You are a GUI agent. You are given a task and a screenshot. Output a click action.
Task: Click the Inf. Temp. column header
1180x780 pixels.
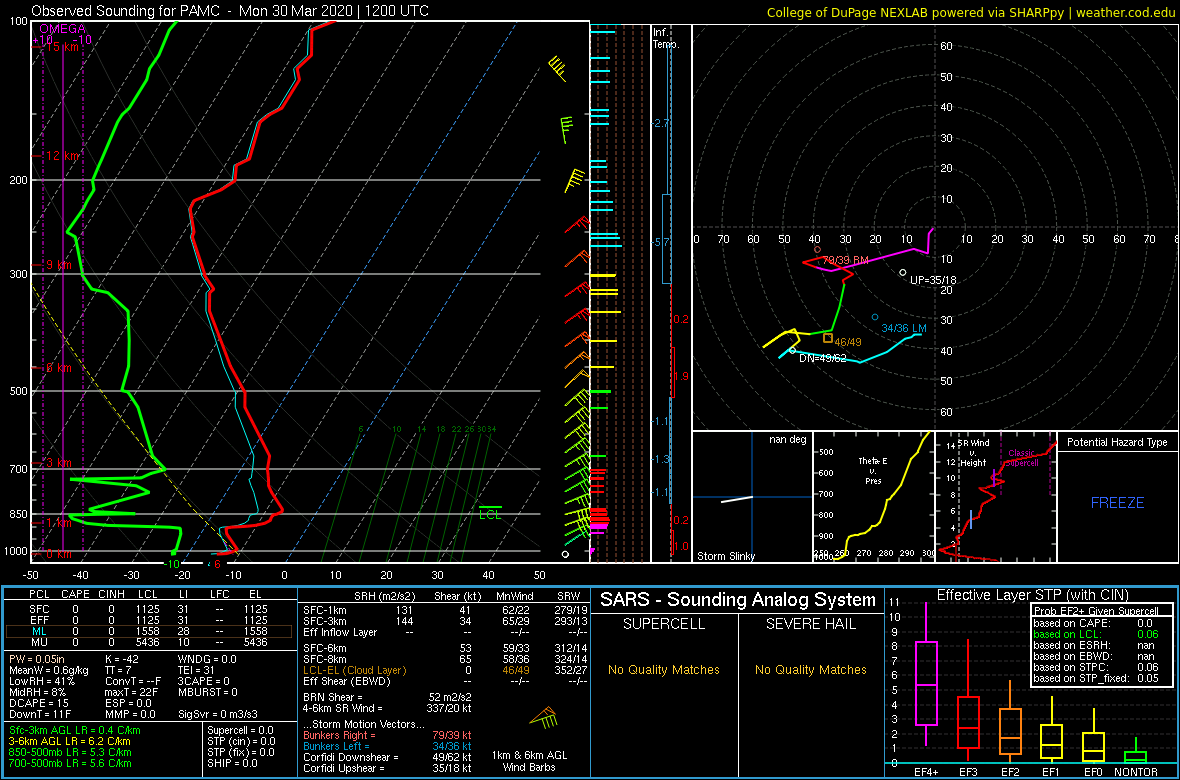tap(666, 38)
